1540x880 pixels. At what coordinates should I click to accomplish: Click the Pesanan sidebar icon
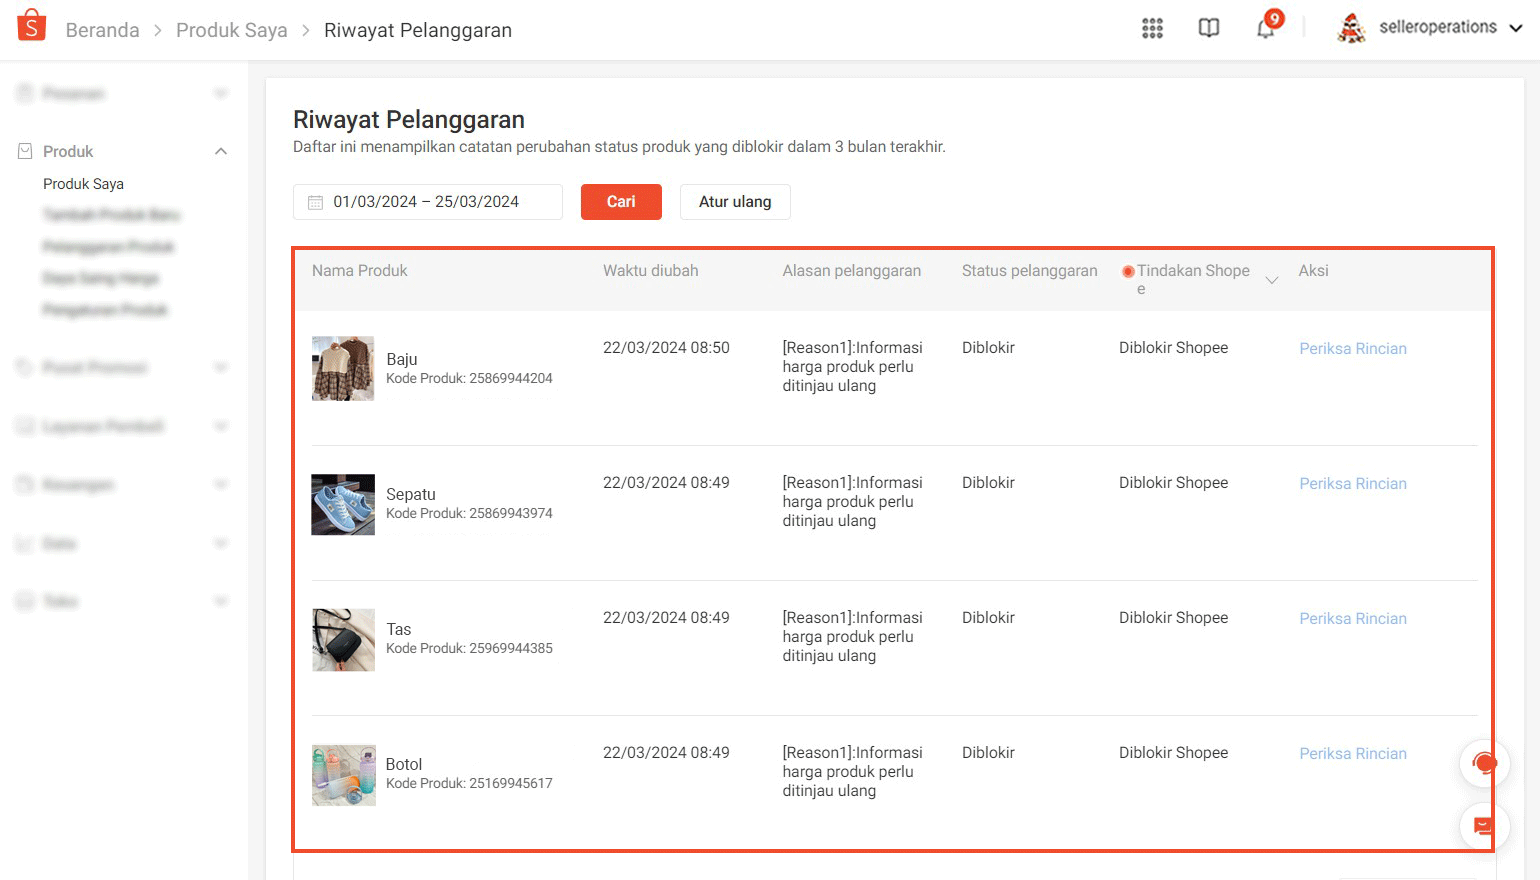[x=23, y=92]
